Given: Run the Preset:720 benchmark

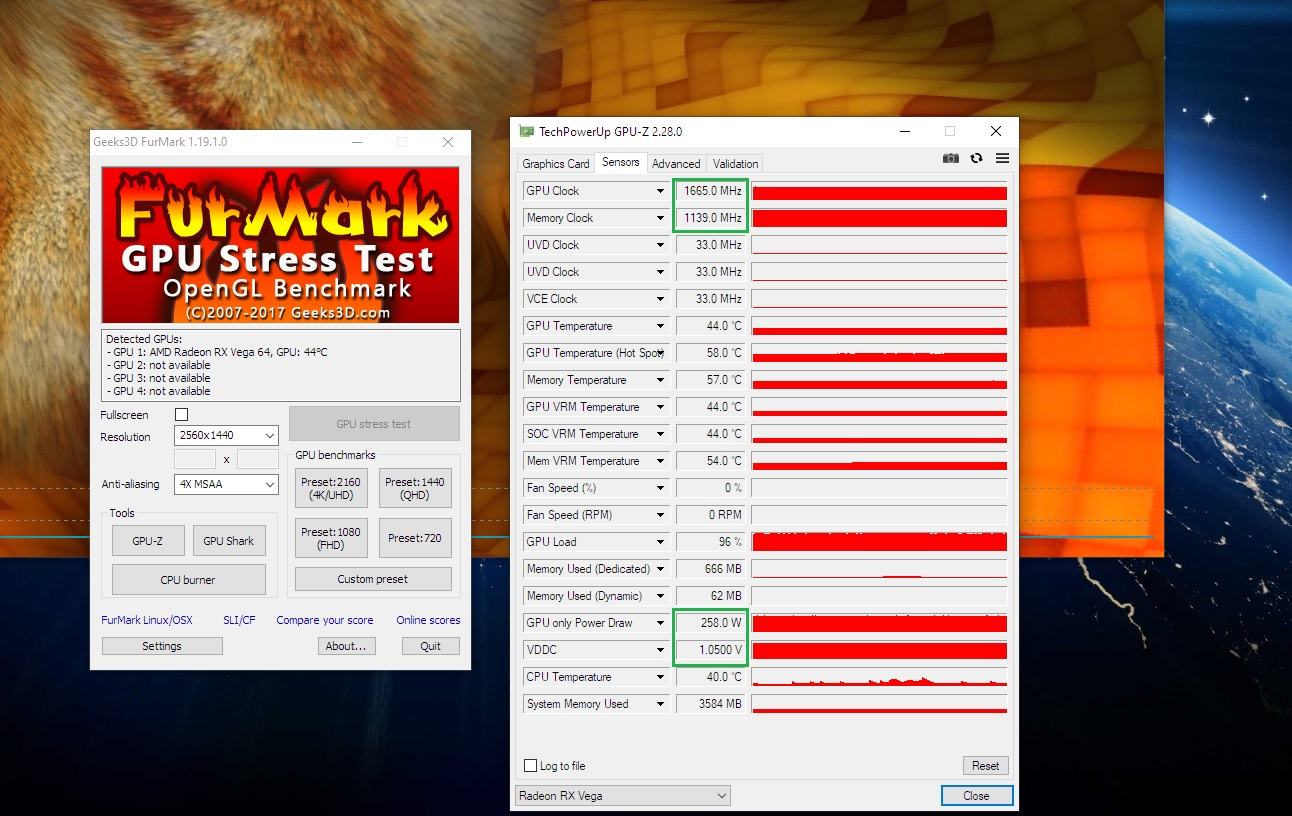Looking at the screenshot, I should click(x=415, y=538).
